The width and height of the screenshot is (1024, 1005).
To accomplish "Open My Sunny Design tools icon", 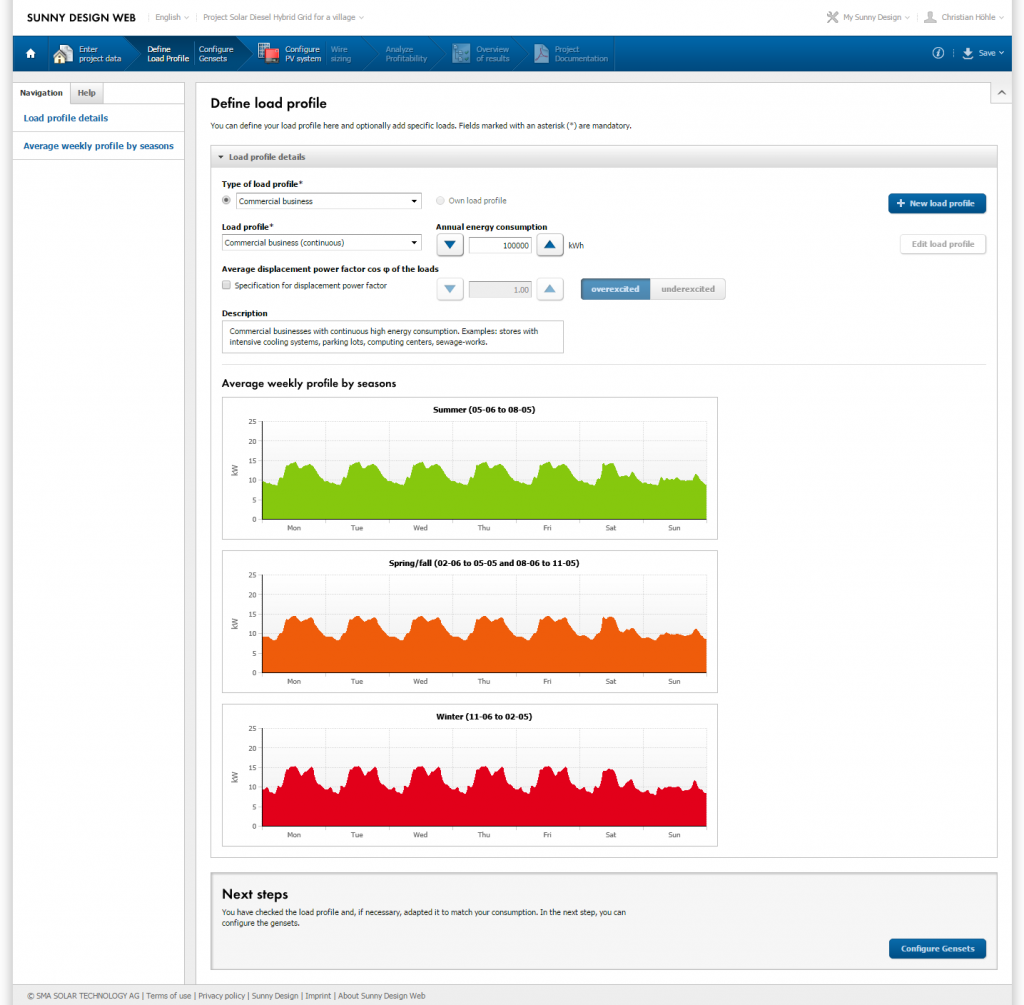I will 832,17.
